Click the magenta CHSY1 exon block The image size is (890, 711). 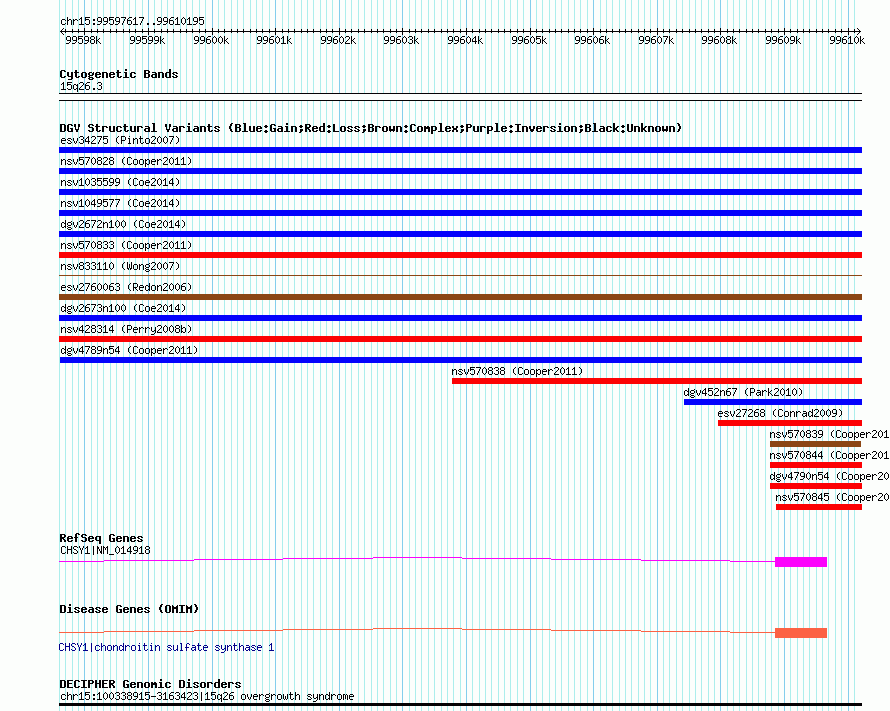(x=800, y=562)
